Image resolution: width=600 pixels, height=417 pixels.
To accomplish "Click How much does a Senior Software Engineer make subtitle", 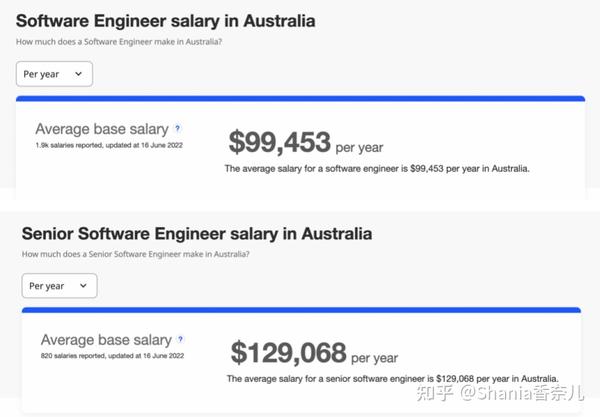I will point(136,254).
